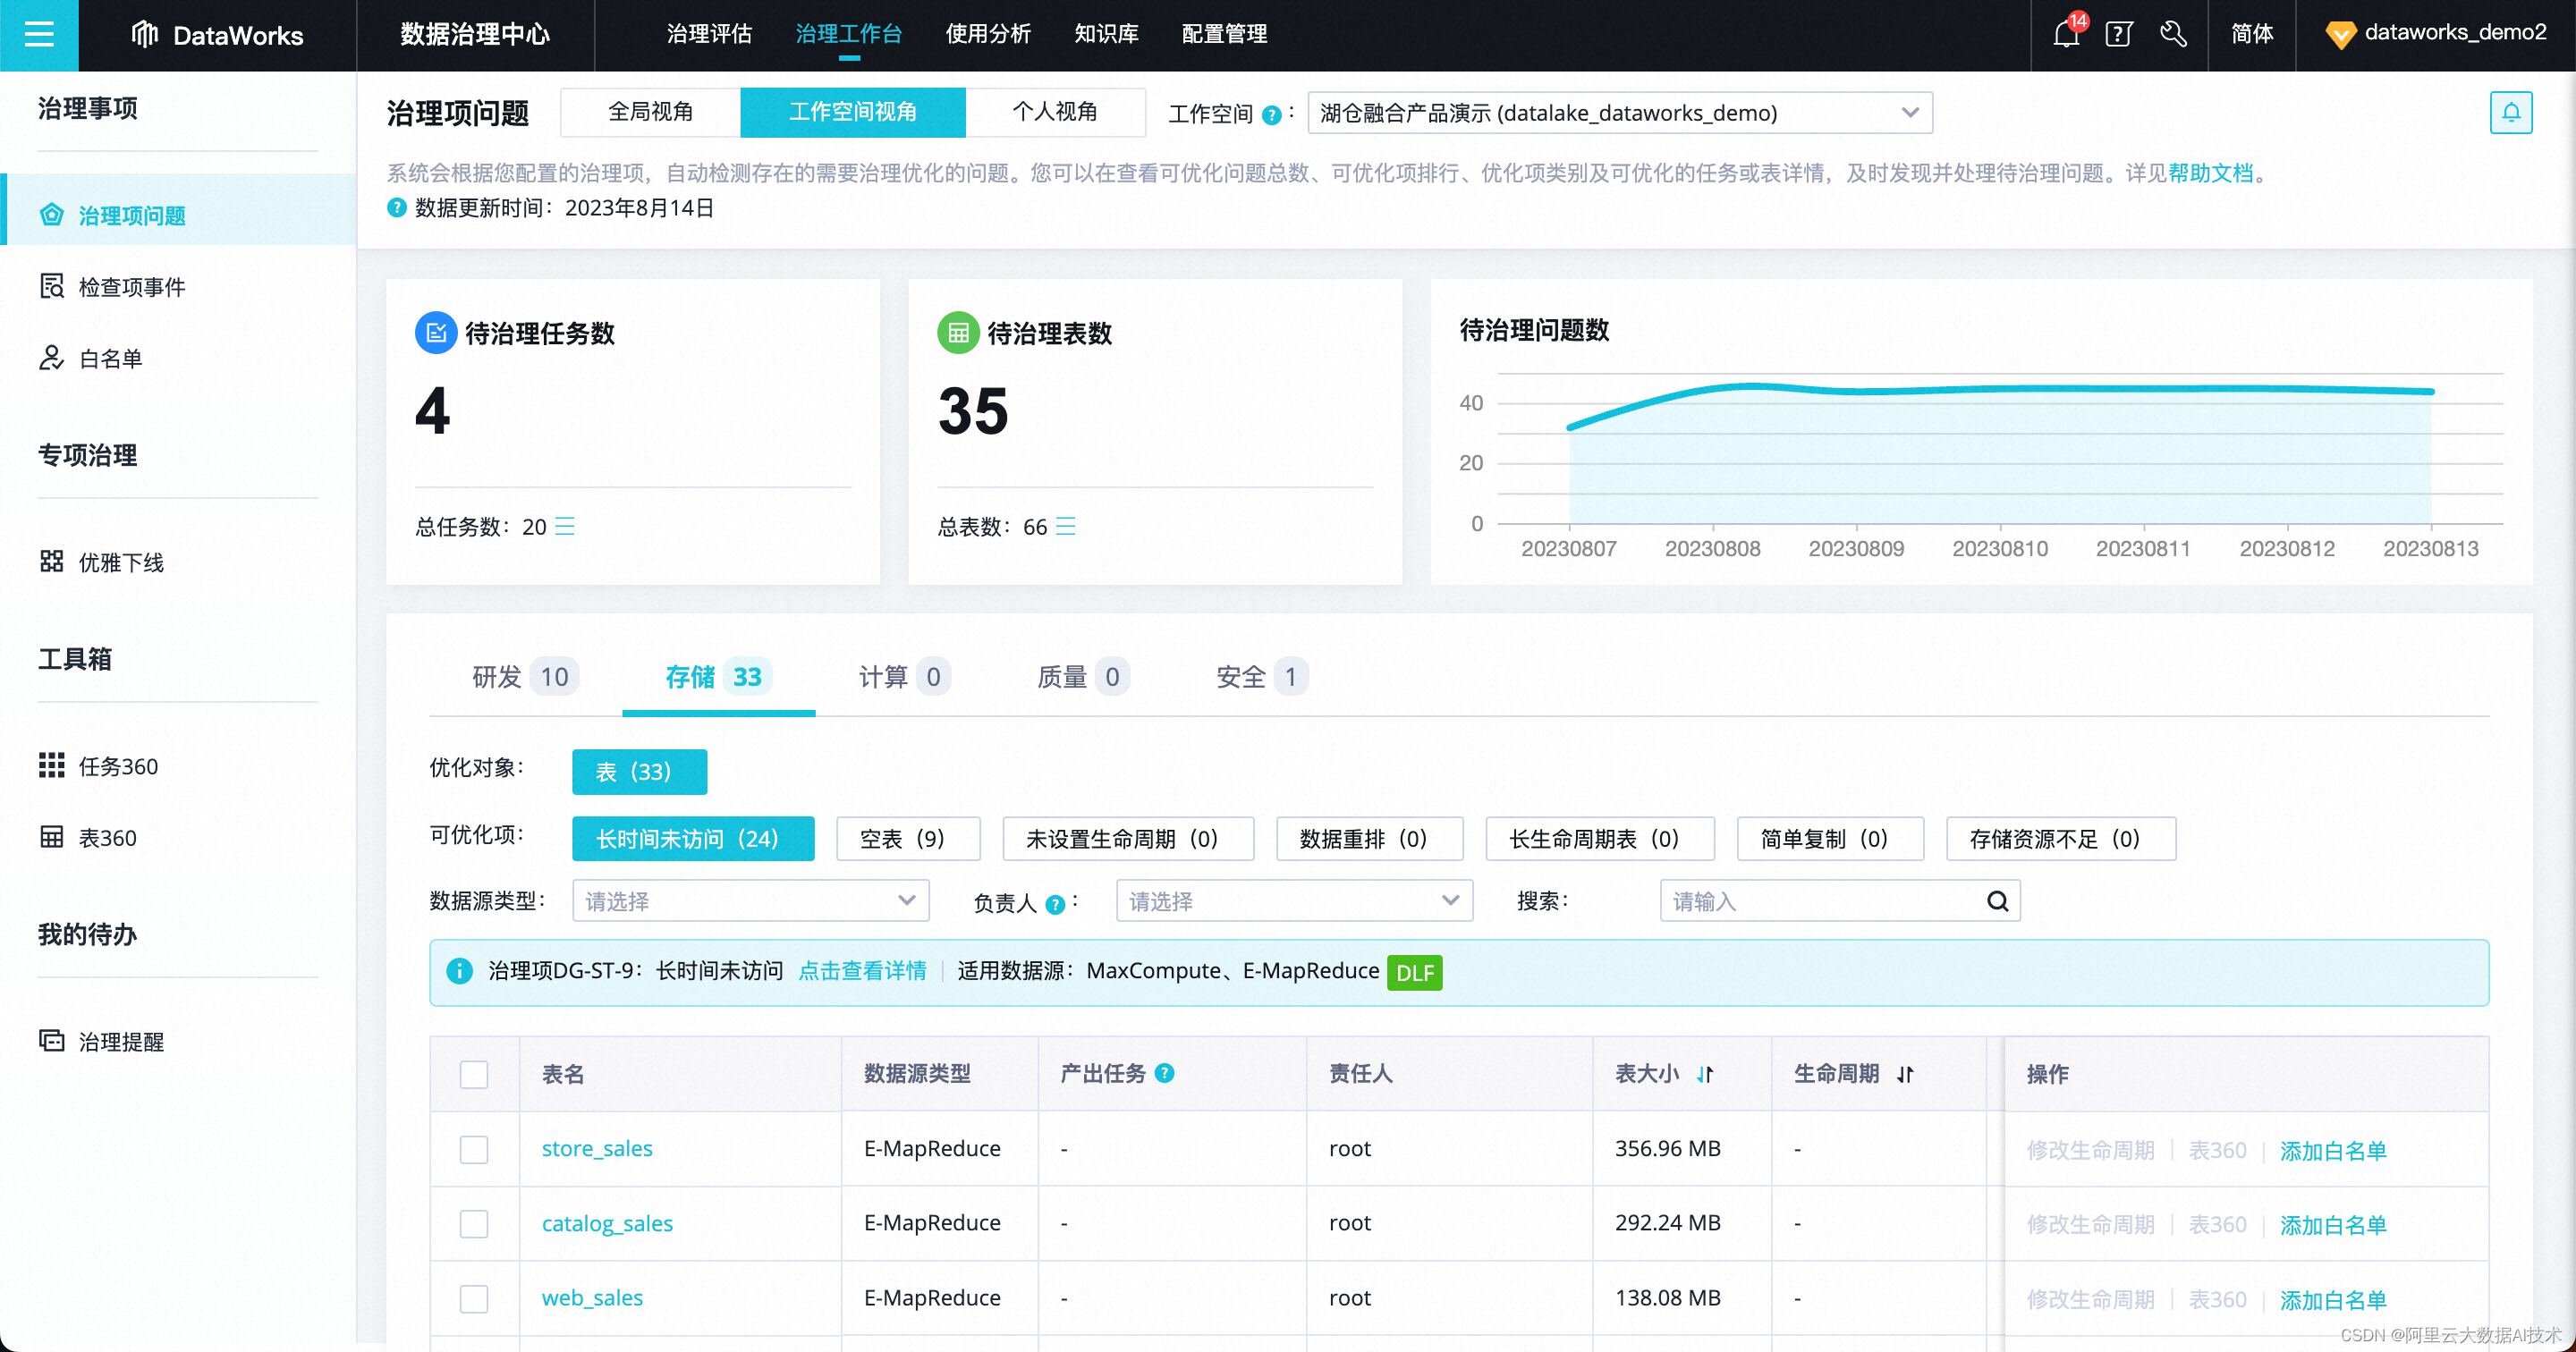Click the 表 (33) optimization object button
The width and height of the screenshot is (2576, 1352).
point(639,772)
